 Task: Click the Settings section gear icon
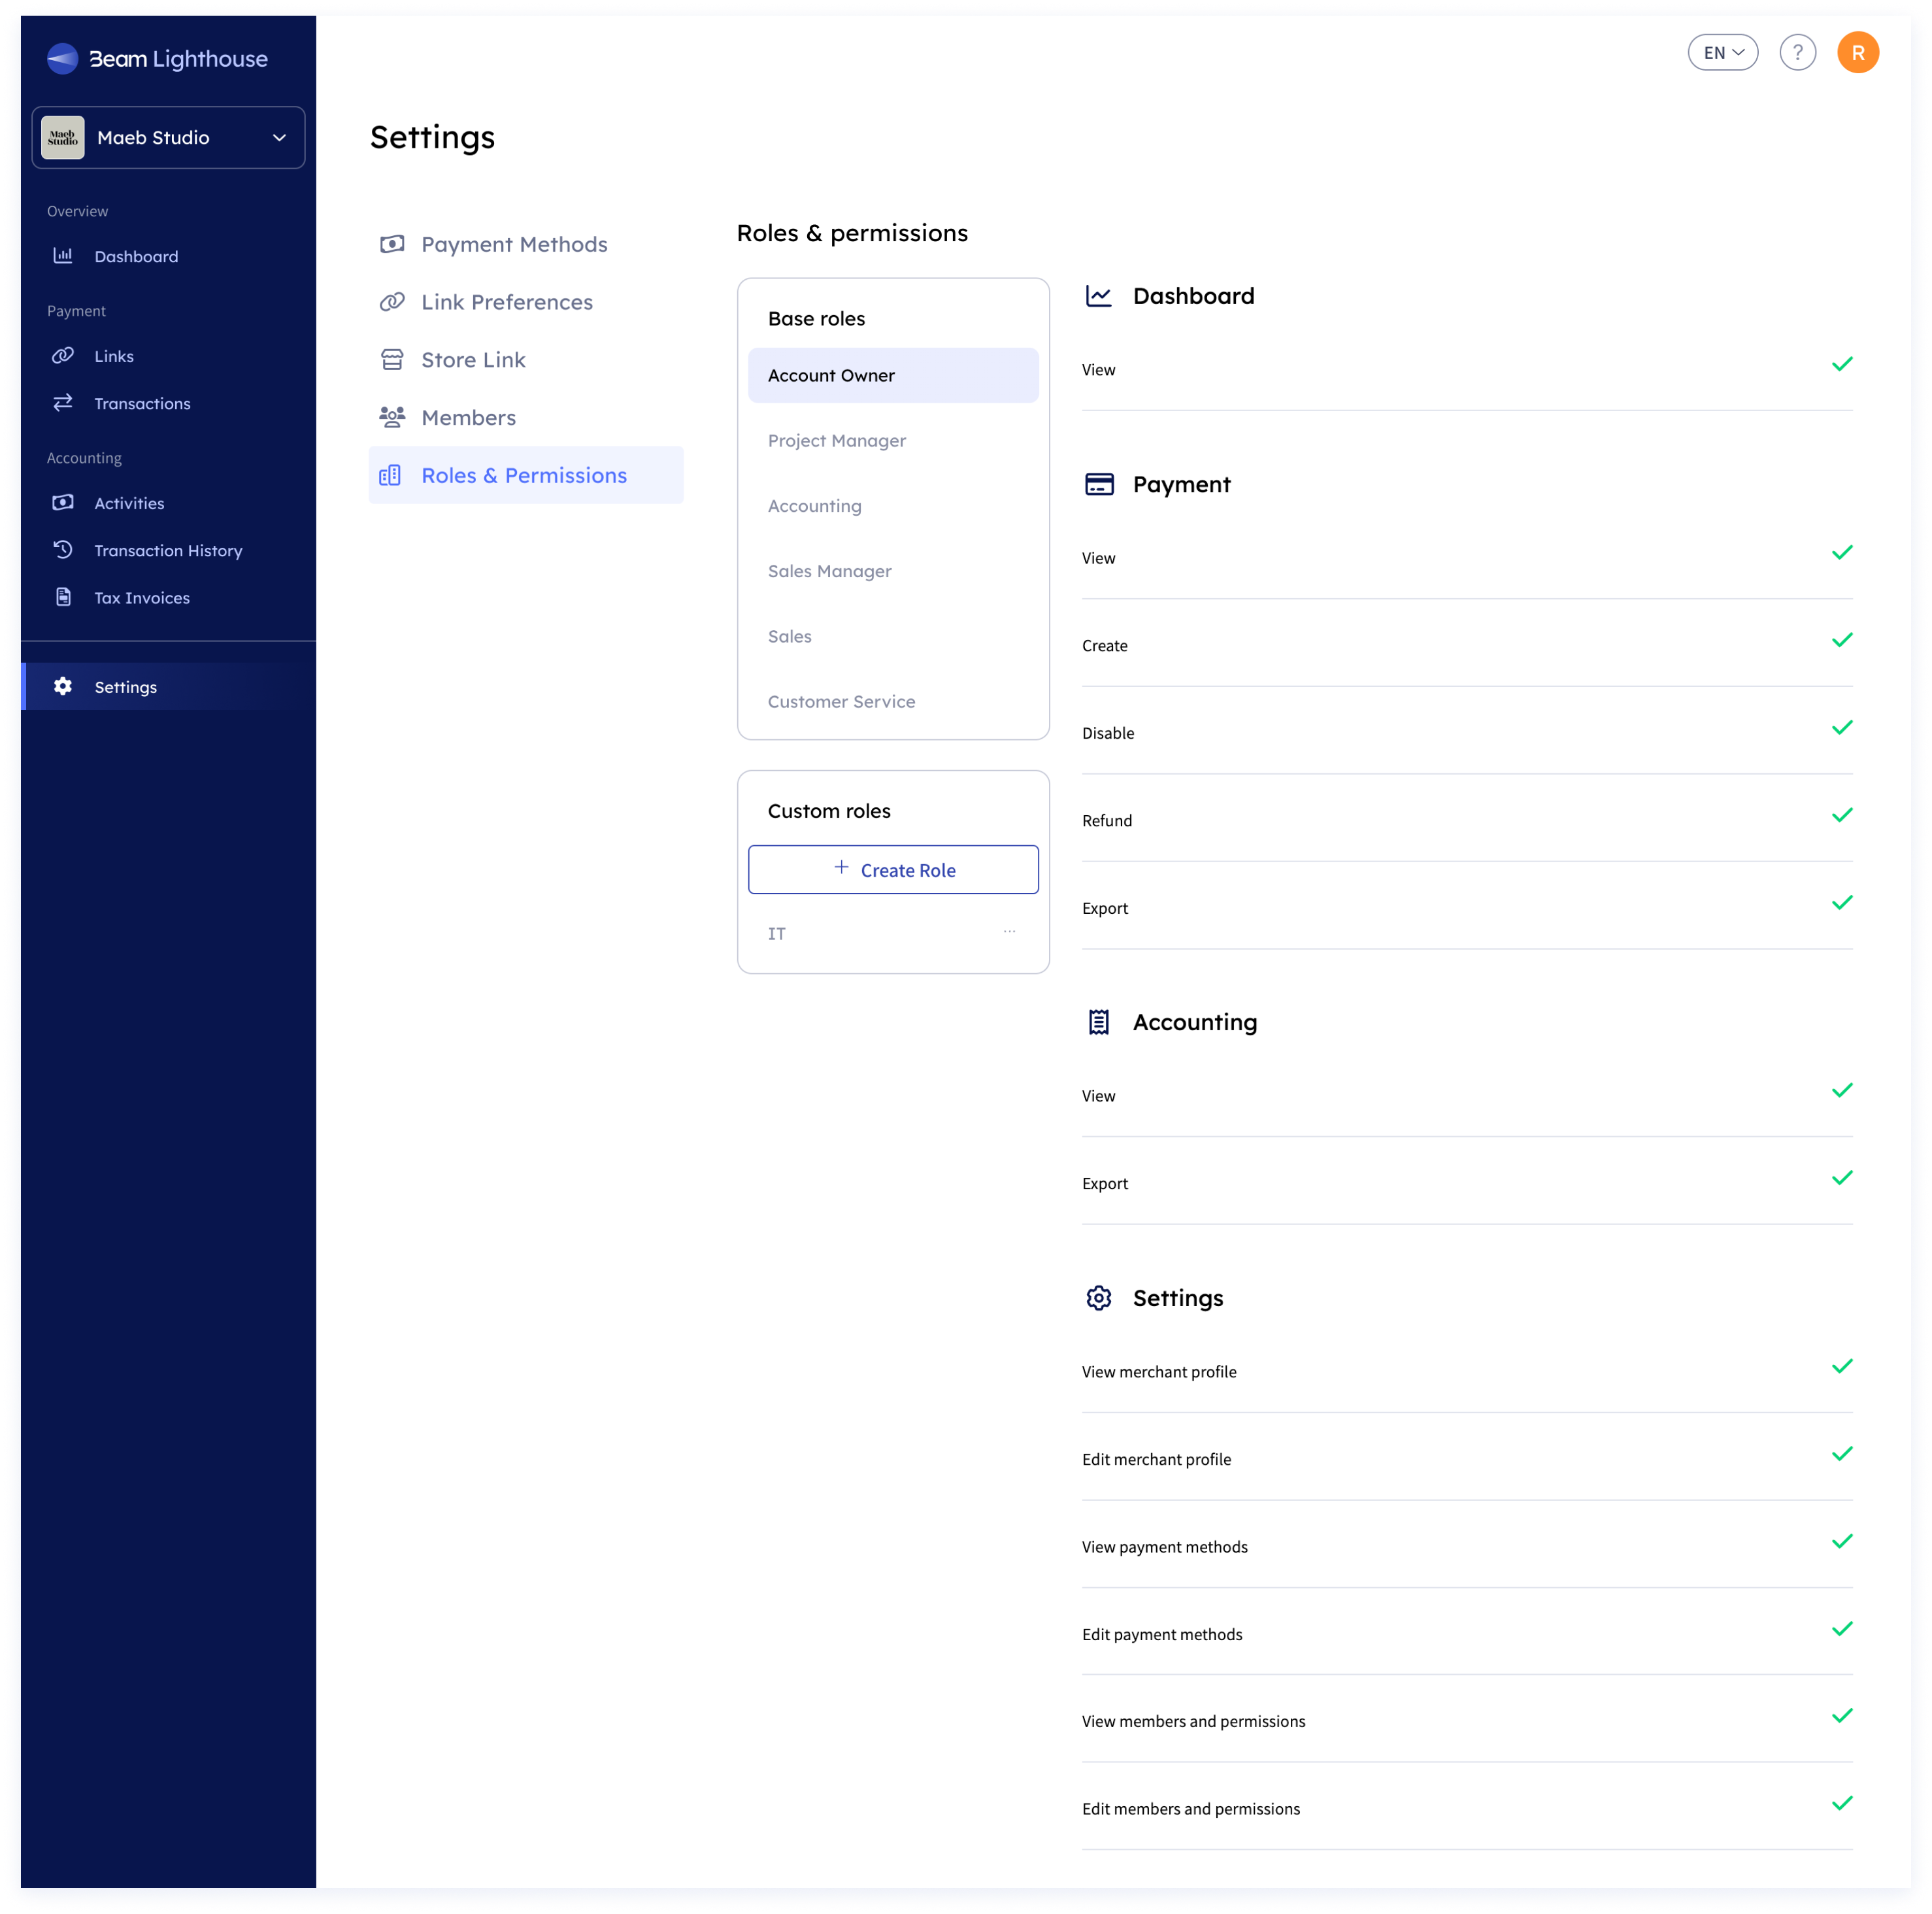tap(1098, 1298)
